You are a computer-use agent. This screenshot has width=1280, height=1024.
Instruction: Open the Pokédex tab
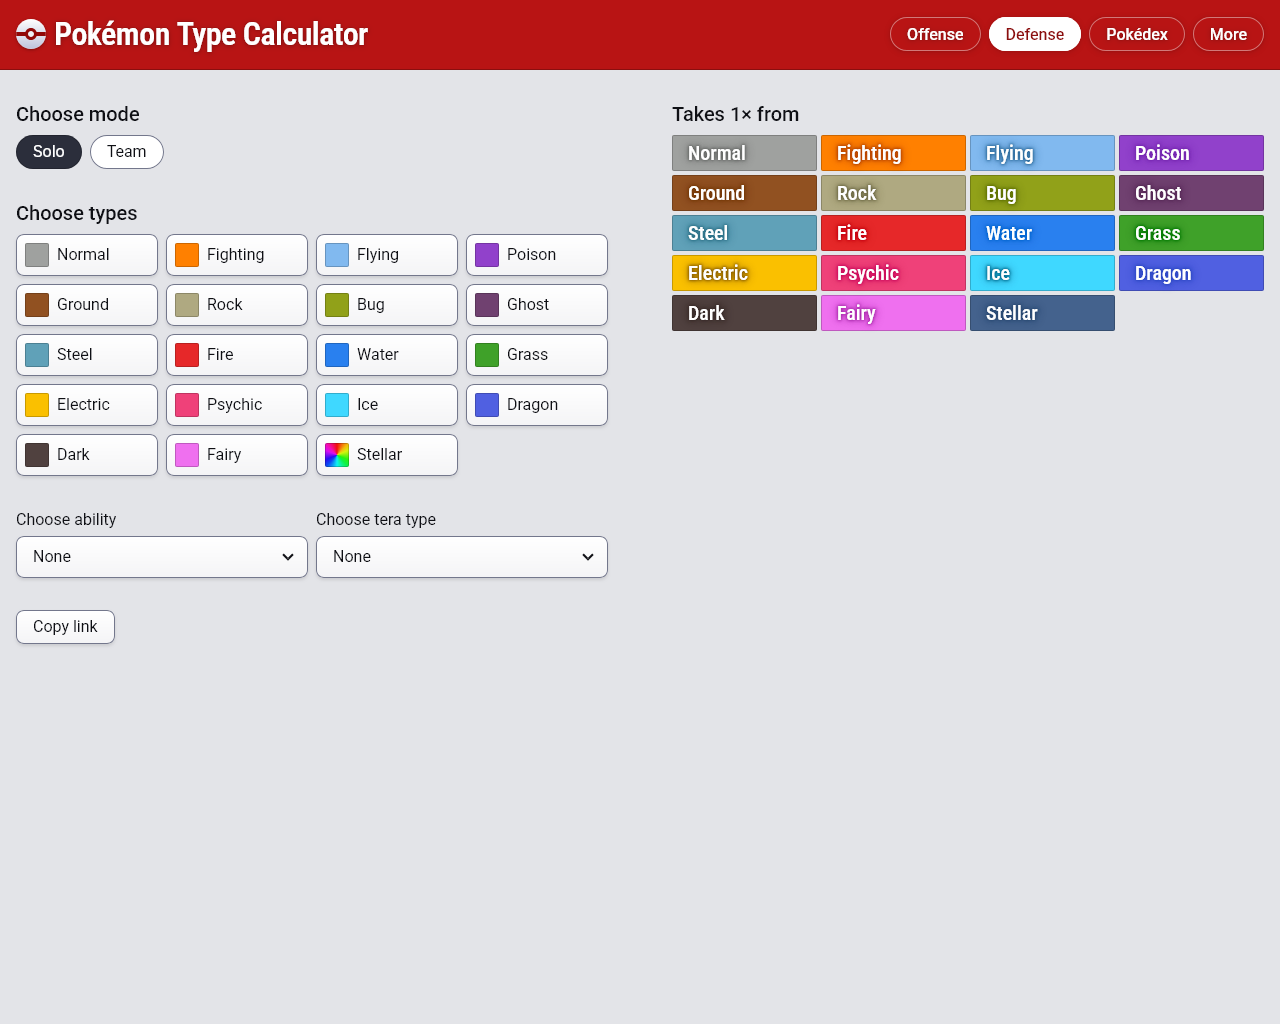coord(1136,34)
